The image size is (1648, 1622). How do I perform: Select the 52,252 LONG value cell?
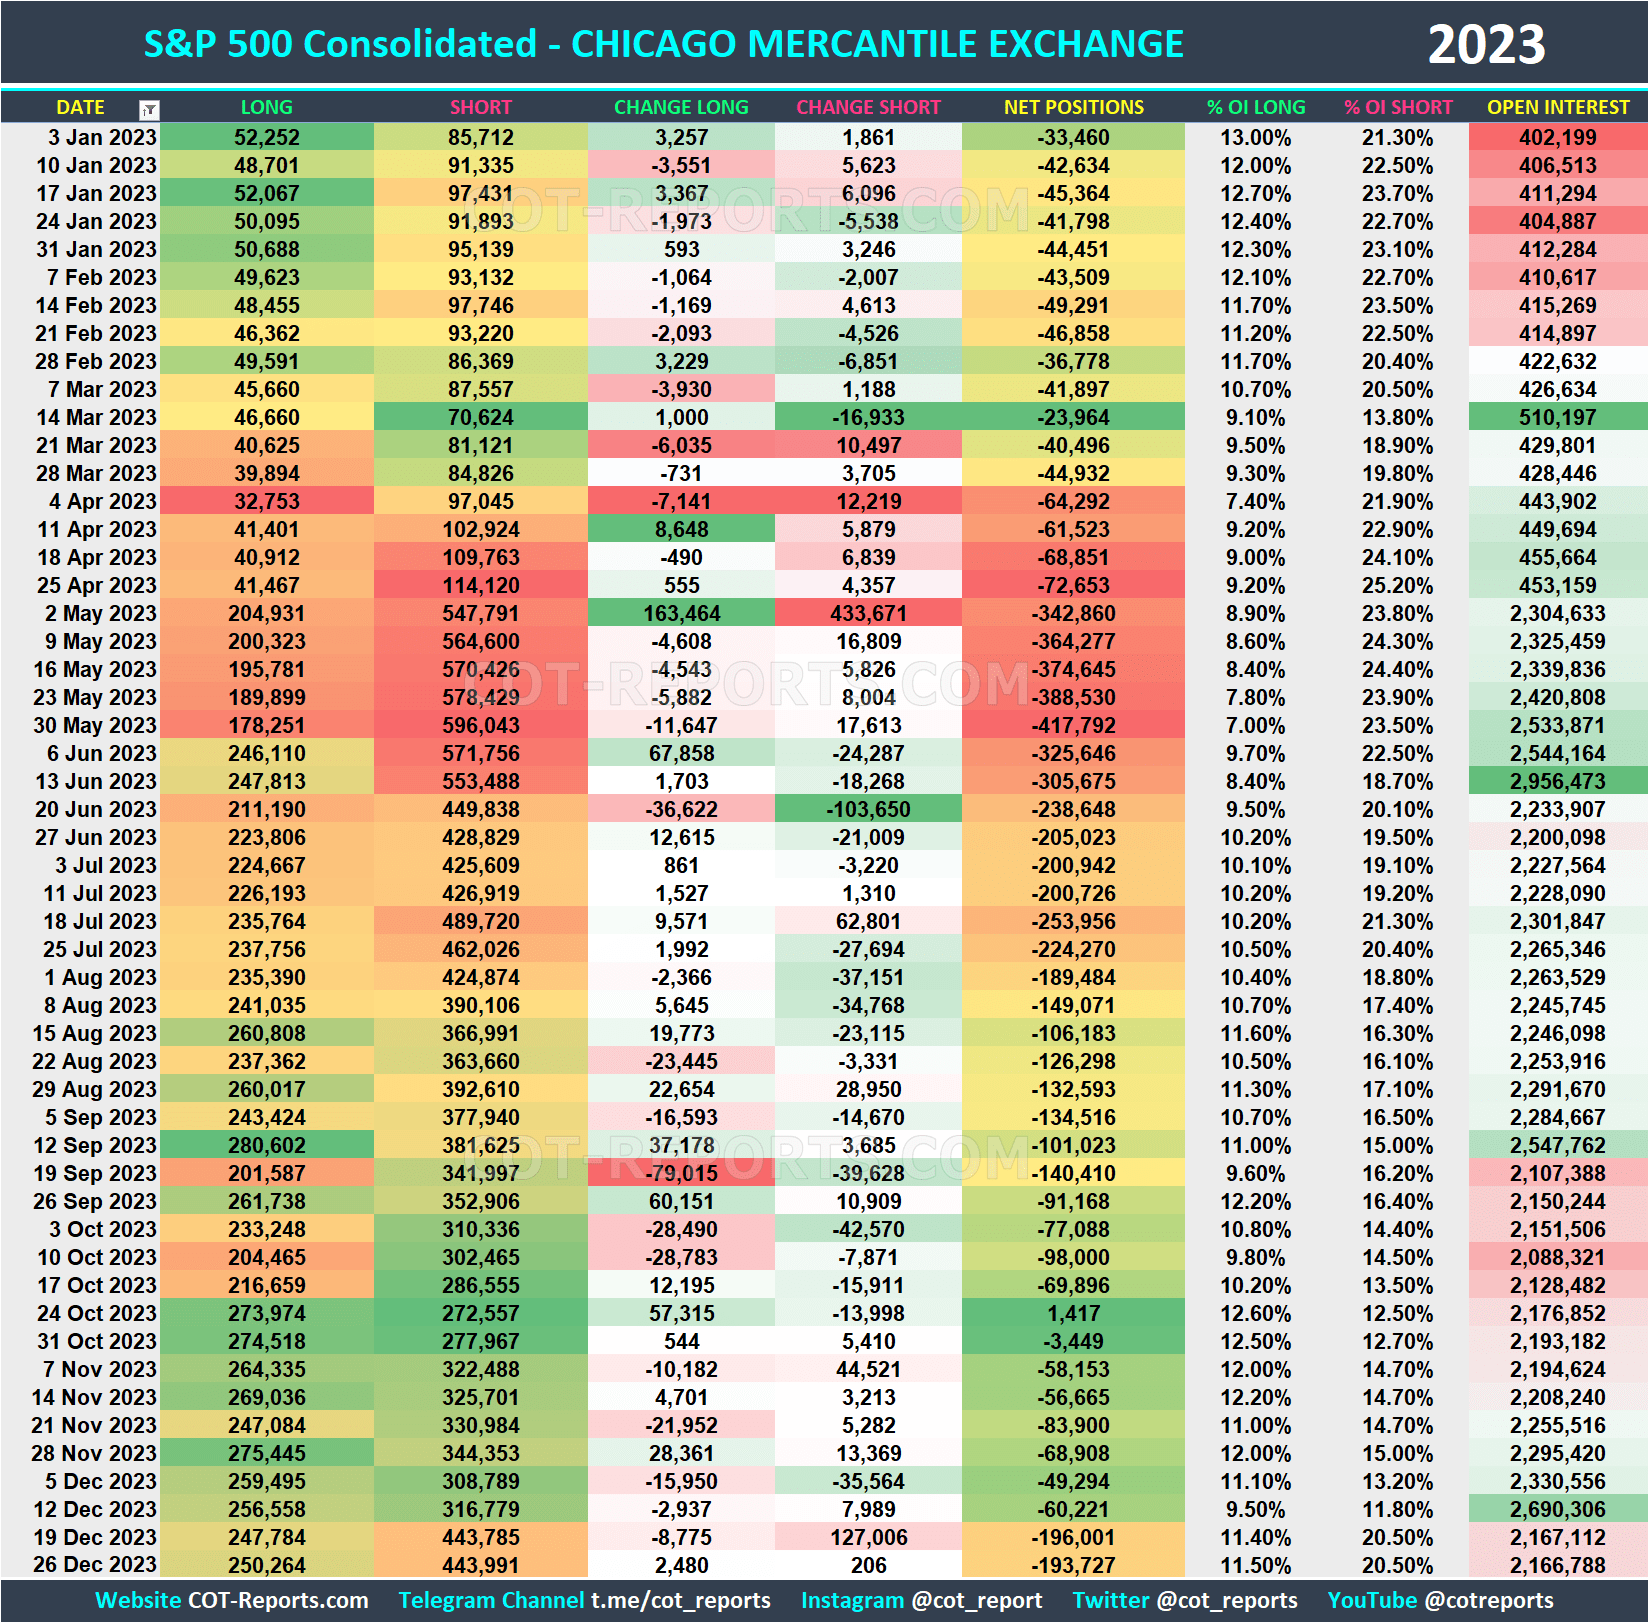pyautogui.click(x=265, y=138)
